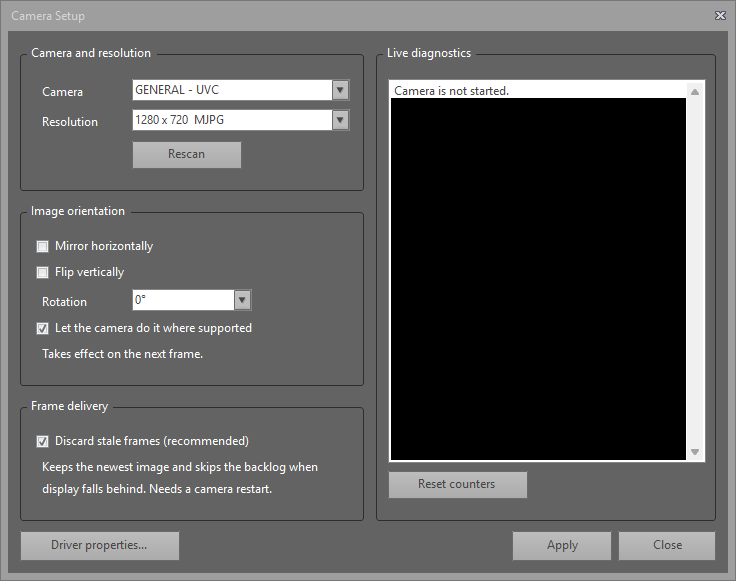
Task: Click the 'Camera Setup' window title
Action: pos(48,16)
